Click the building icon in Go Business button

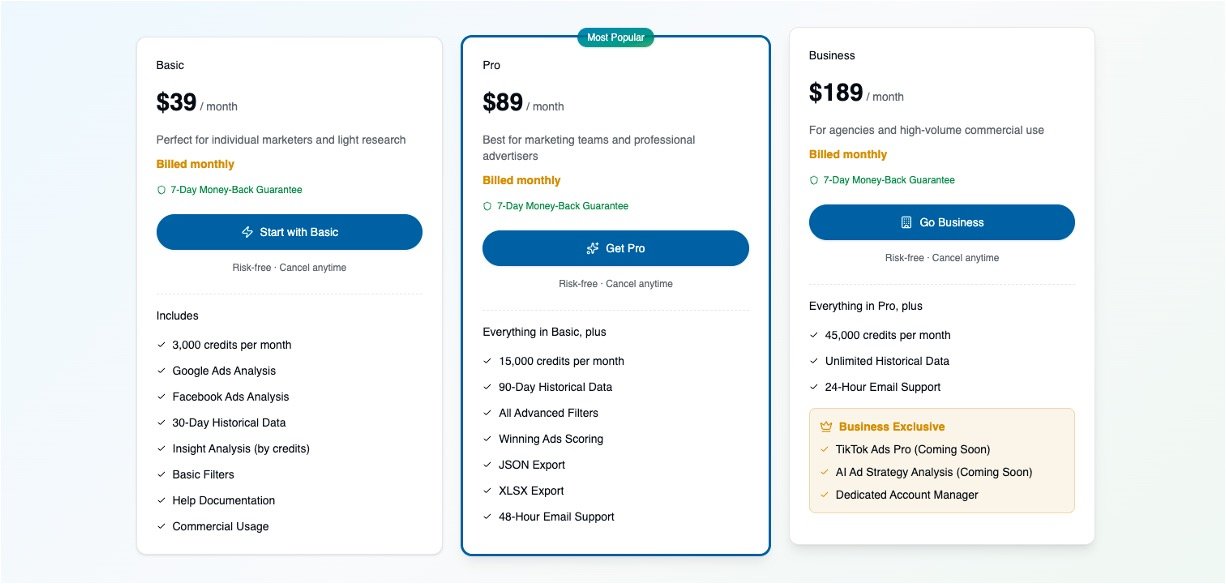point(906,222)
